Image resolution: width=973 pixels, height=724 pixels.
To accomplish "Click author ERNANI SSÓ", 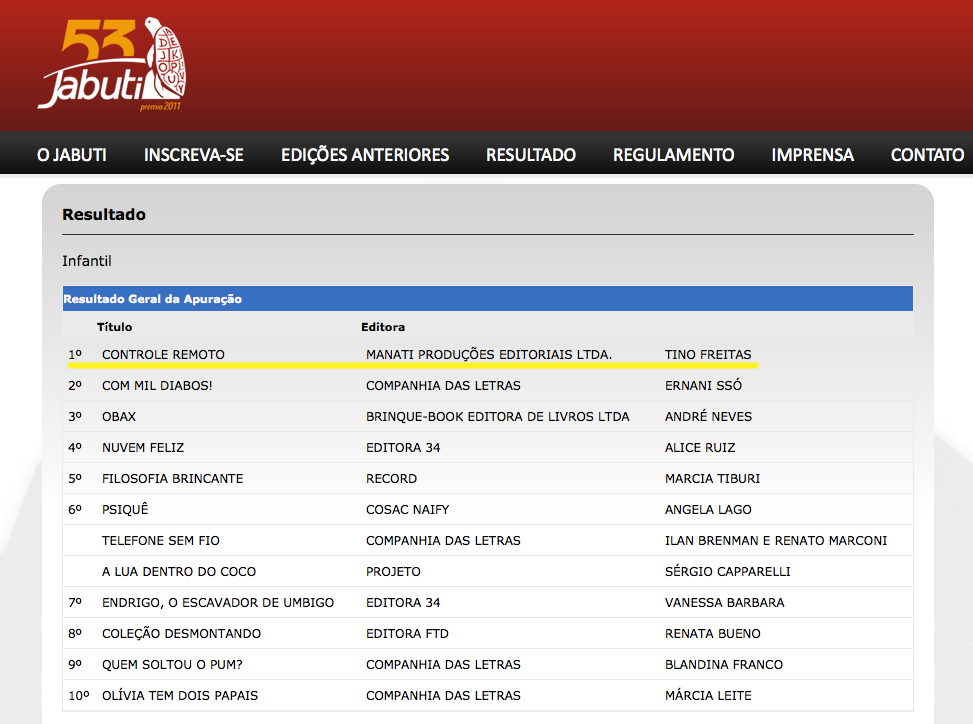I will pyautogui.click(x=703, y=385).
